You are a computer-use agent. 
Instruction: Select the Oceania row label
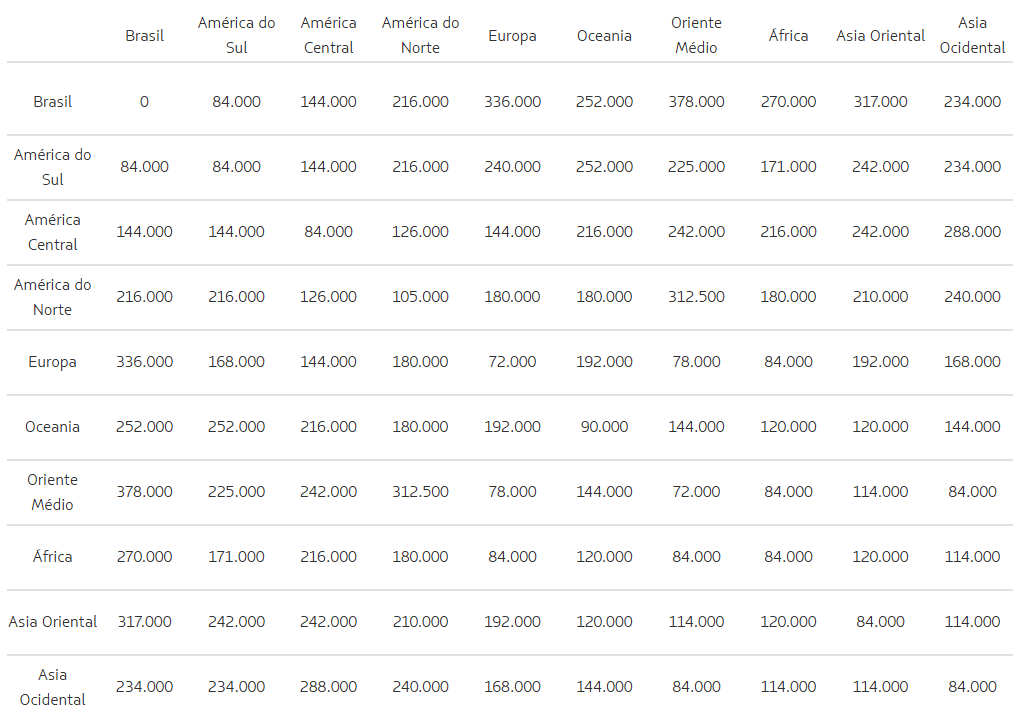coord(52,427)
